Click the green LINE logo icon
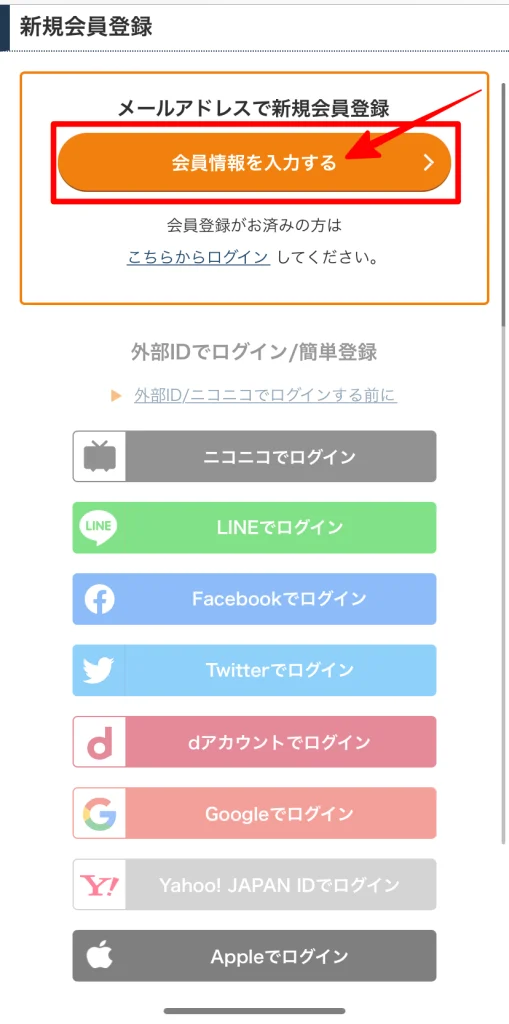The height and width of the screenshot is (1024, 509). pyautogui.click(x=98, y=528)
